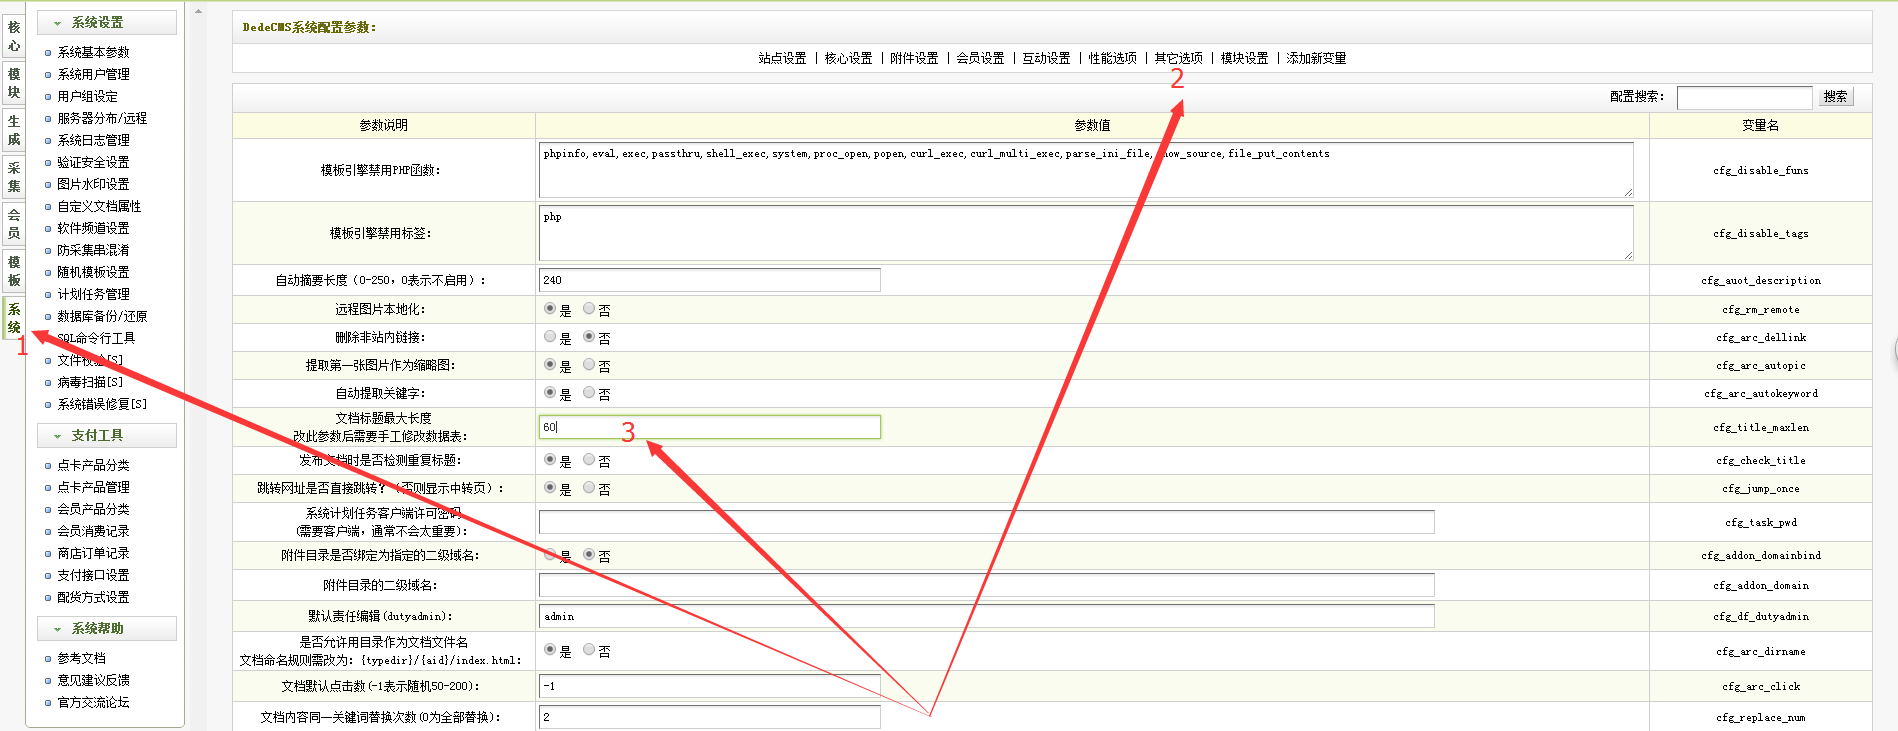The height and width of the screenshot is (731, 1898).
Task: Open 添加新变量 link
Action: coord(1316,58)
